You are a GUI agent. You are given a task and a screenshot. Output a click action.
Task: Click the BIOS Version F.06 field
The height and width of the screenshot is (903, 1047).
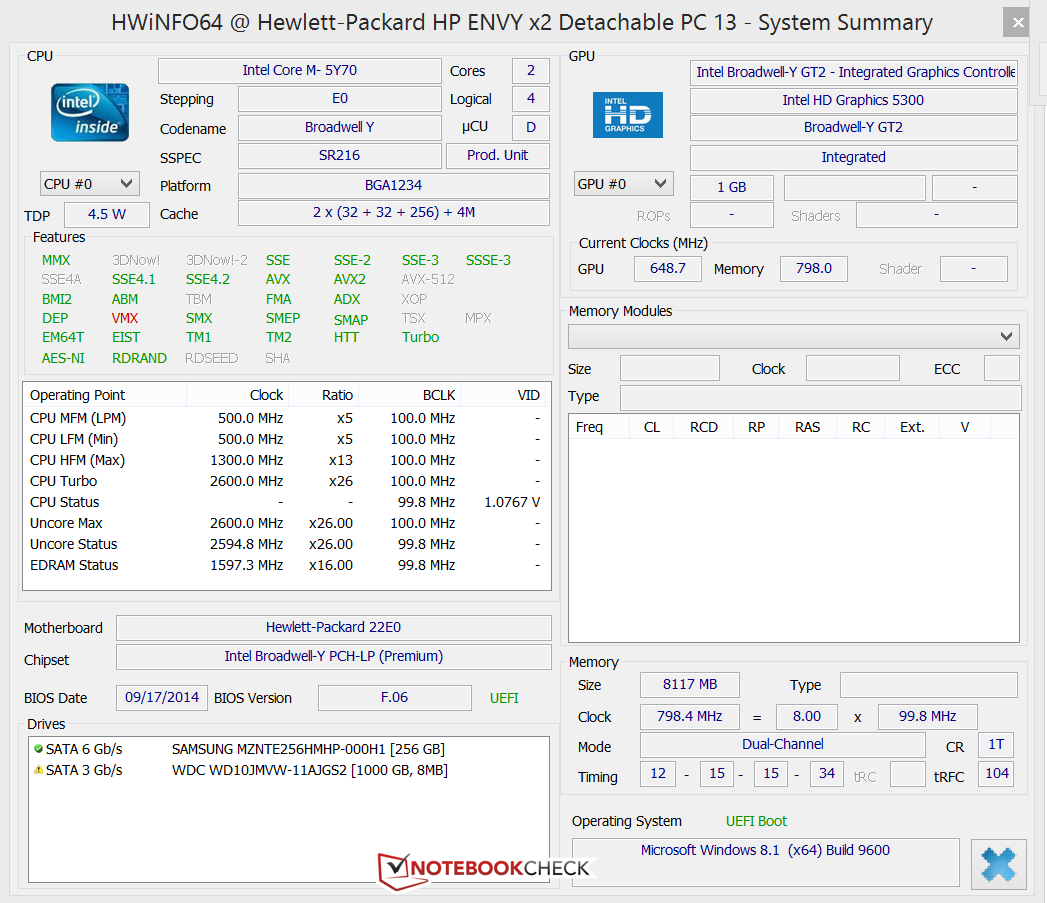395,697
